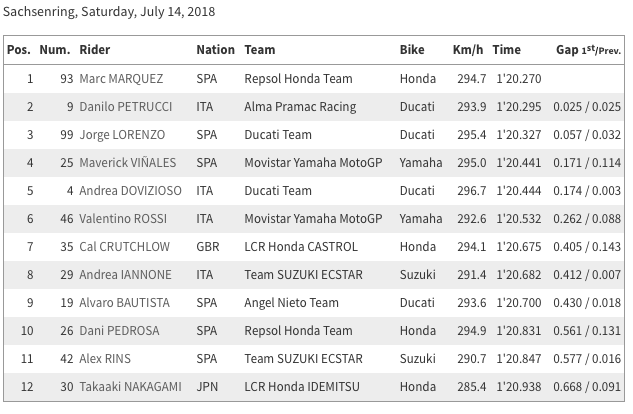
Task: Click the Team column header
Action: click(x=260, y=50)
